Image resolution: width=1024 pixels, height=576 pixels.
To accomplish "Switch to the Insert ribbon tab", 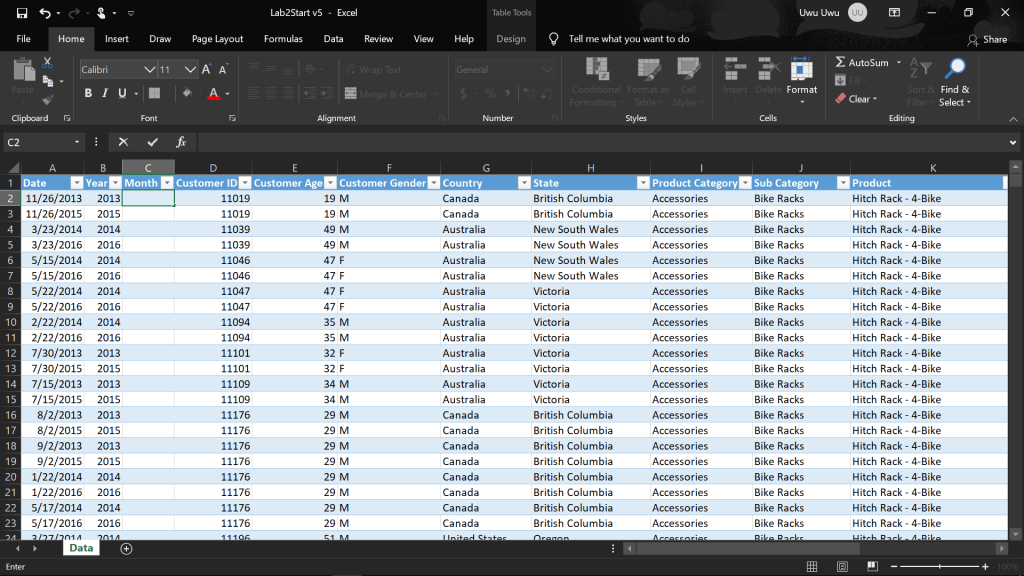I will point(117,39).
